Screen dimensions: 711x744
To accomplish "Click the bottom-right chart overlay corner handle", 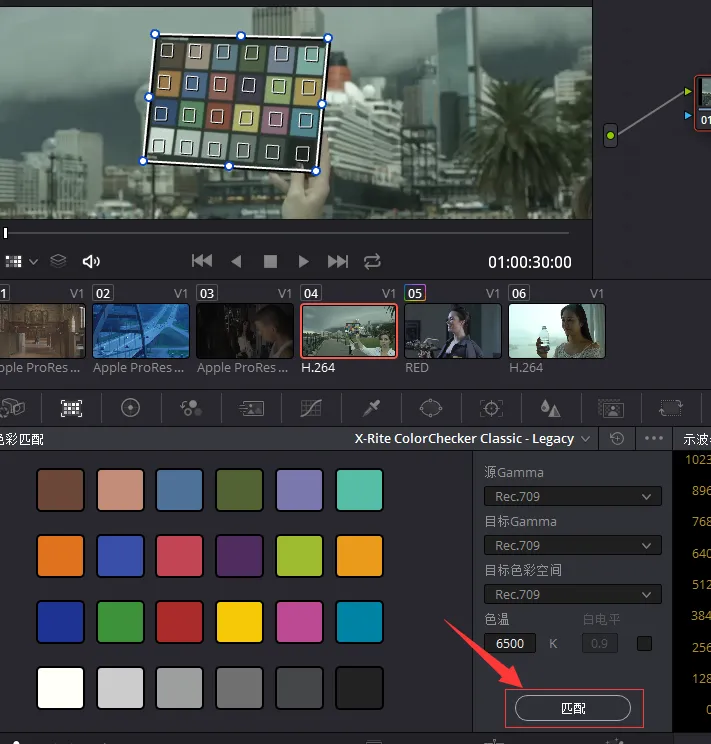I will [316, 171].
